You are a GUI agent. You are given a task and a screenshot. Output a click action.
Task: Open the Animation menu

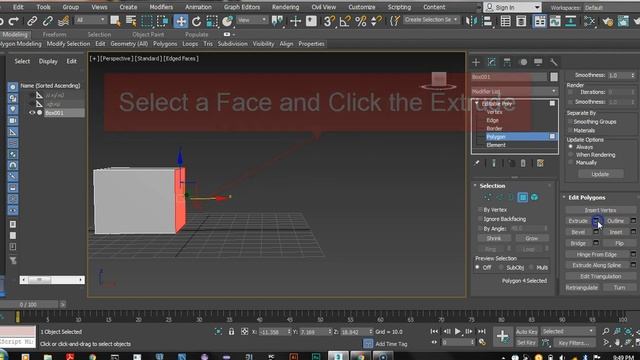[x=198, y=7]
